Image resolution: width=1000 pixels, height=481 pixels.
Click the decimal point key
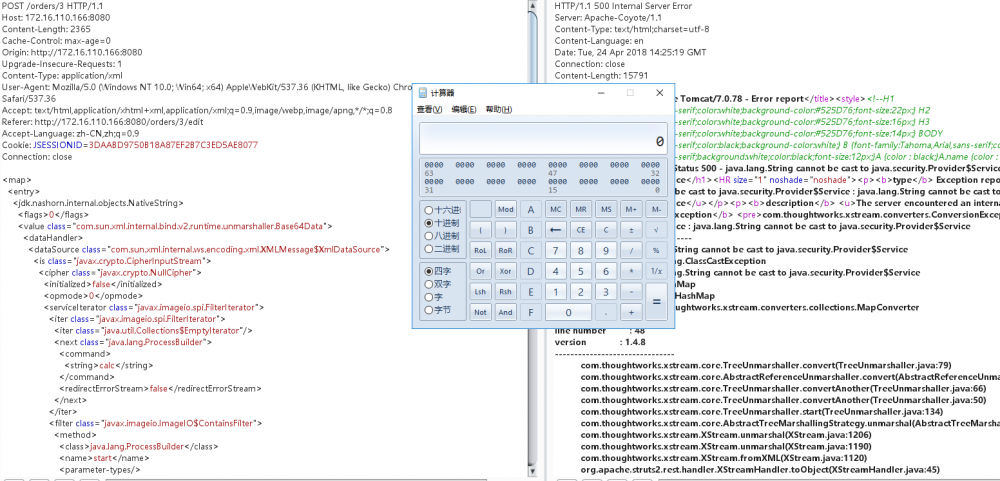[x=606, y=312]
